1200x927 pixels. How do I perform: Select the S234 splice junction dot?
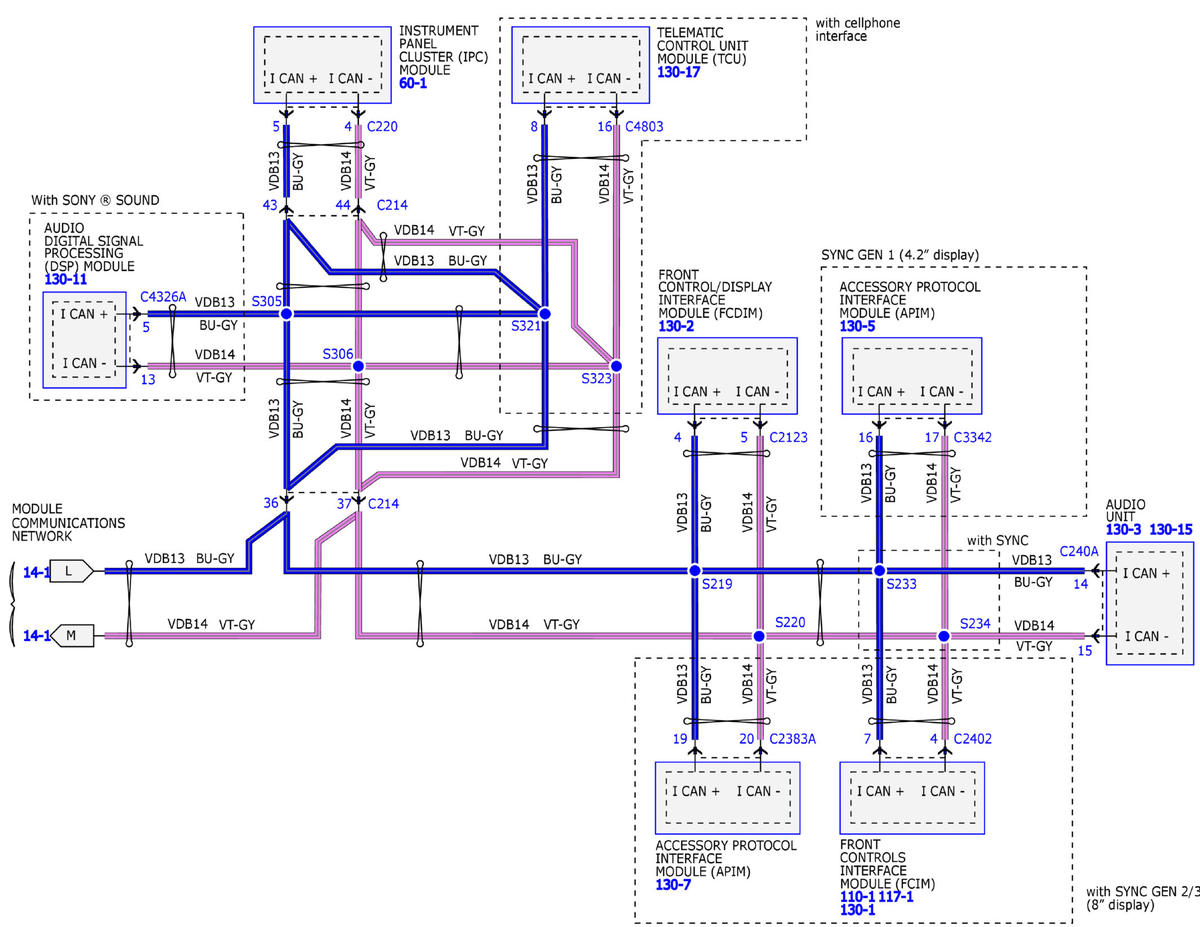tap(943, 636)
